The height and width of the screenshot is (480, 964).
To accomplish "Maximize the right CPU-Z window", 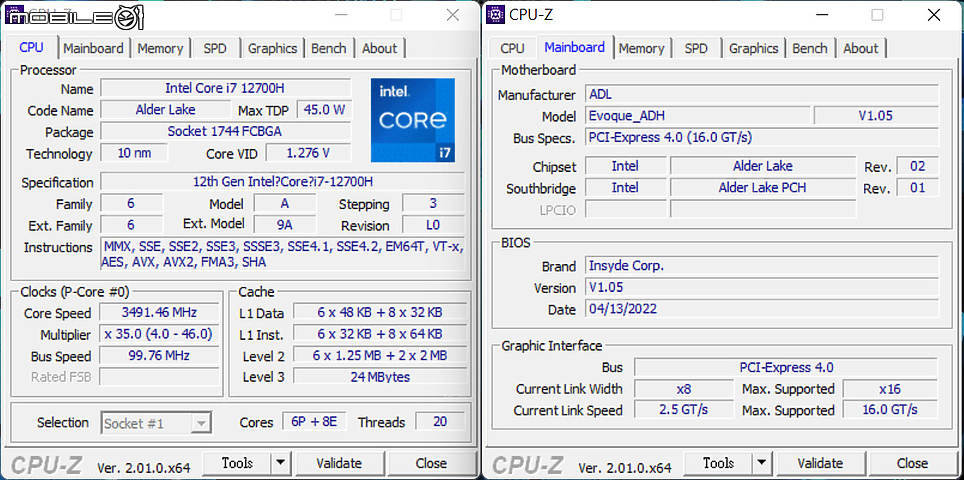I will pyautogui.click(x=877, y=15).
